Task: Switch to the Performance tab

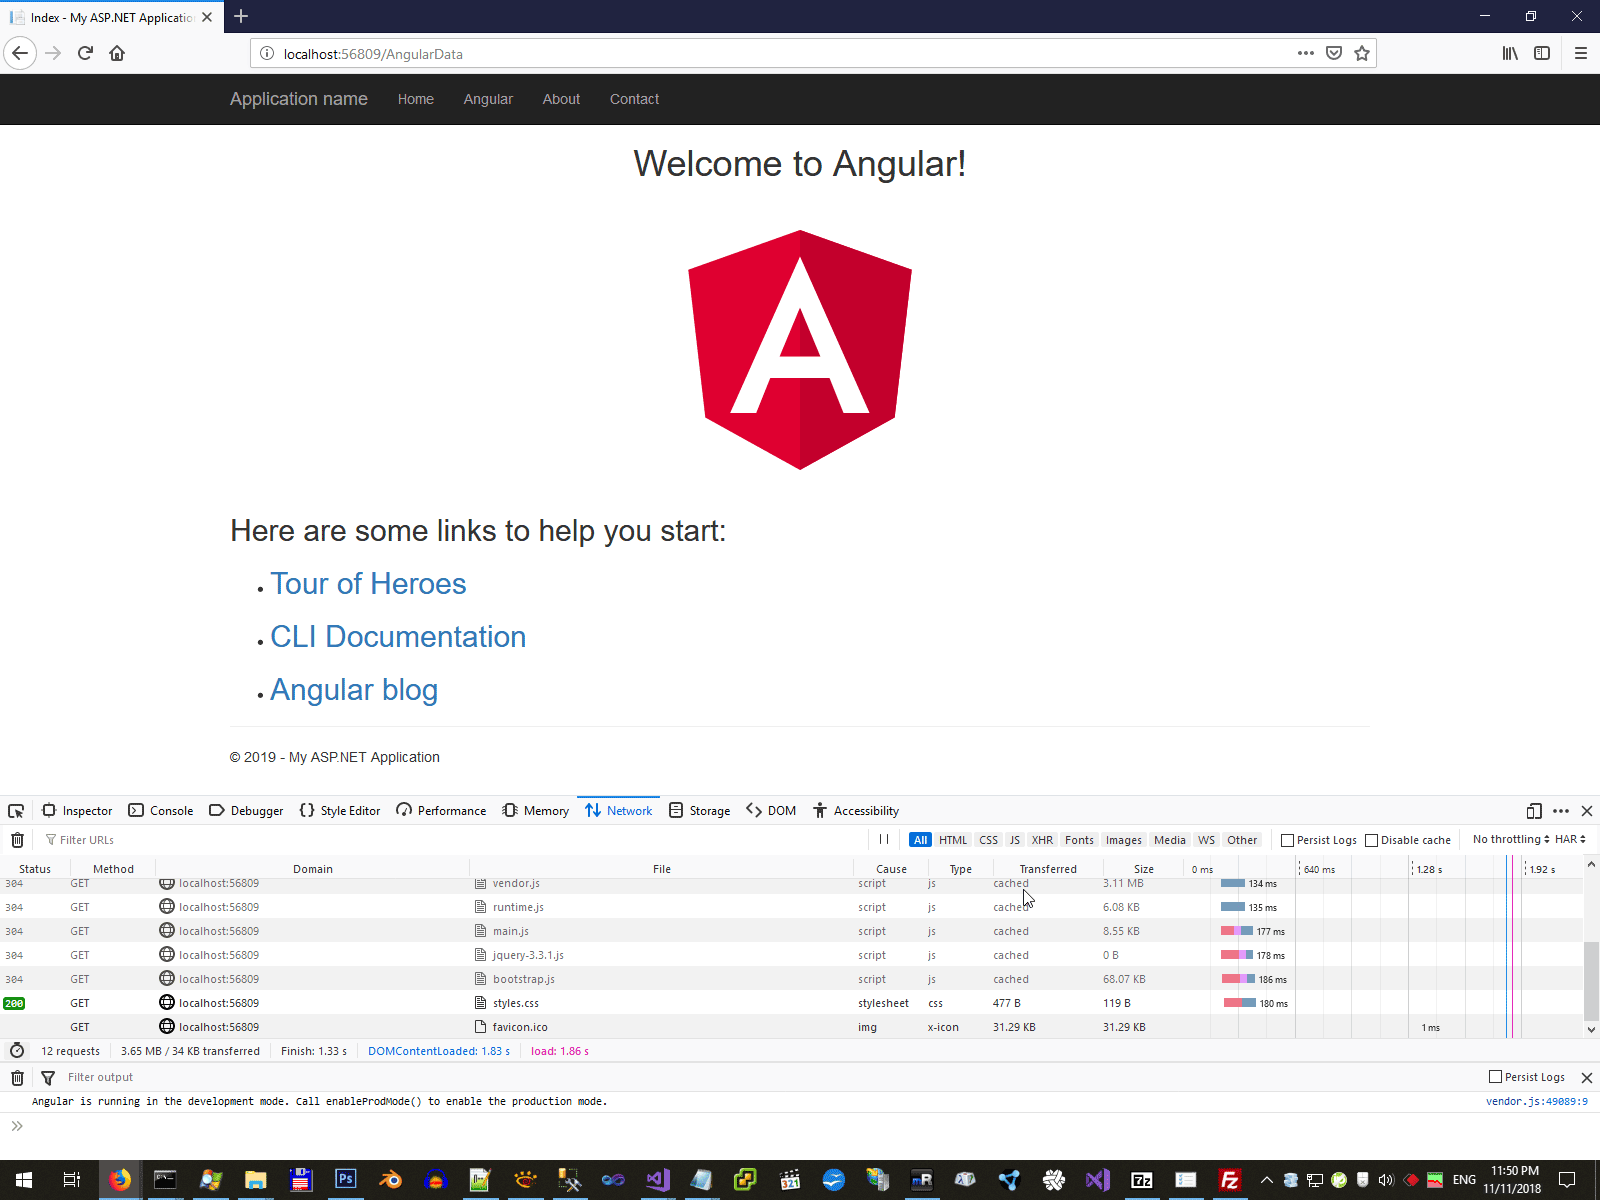Action: point(441,811)
